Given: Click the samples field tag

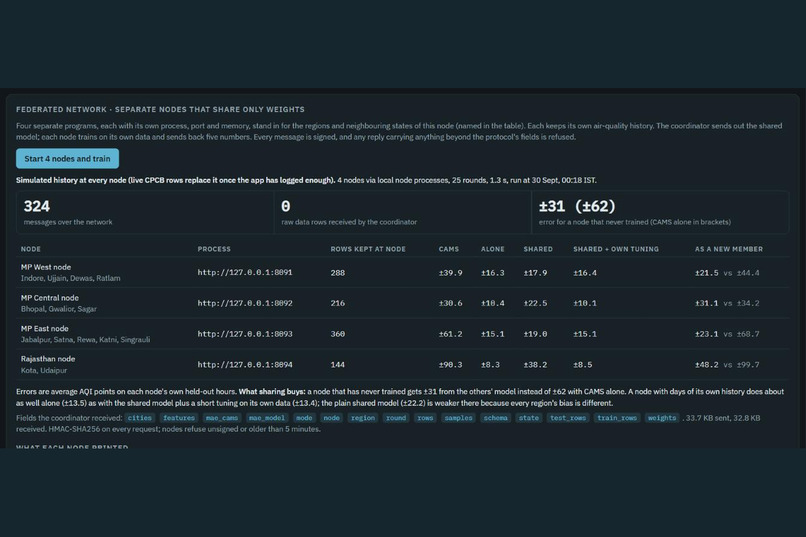Looking at the screenshot, I should click(458, 418).
